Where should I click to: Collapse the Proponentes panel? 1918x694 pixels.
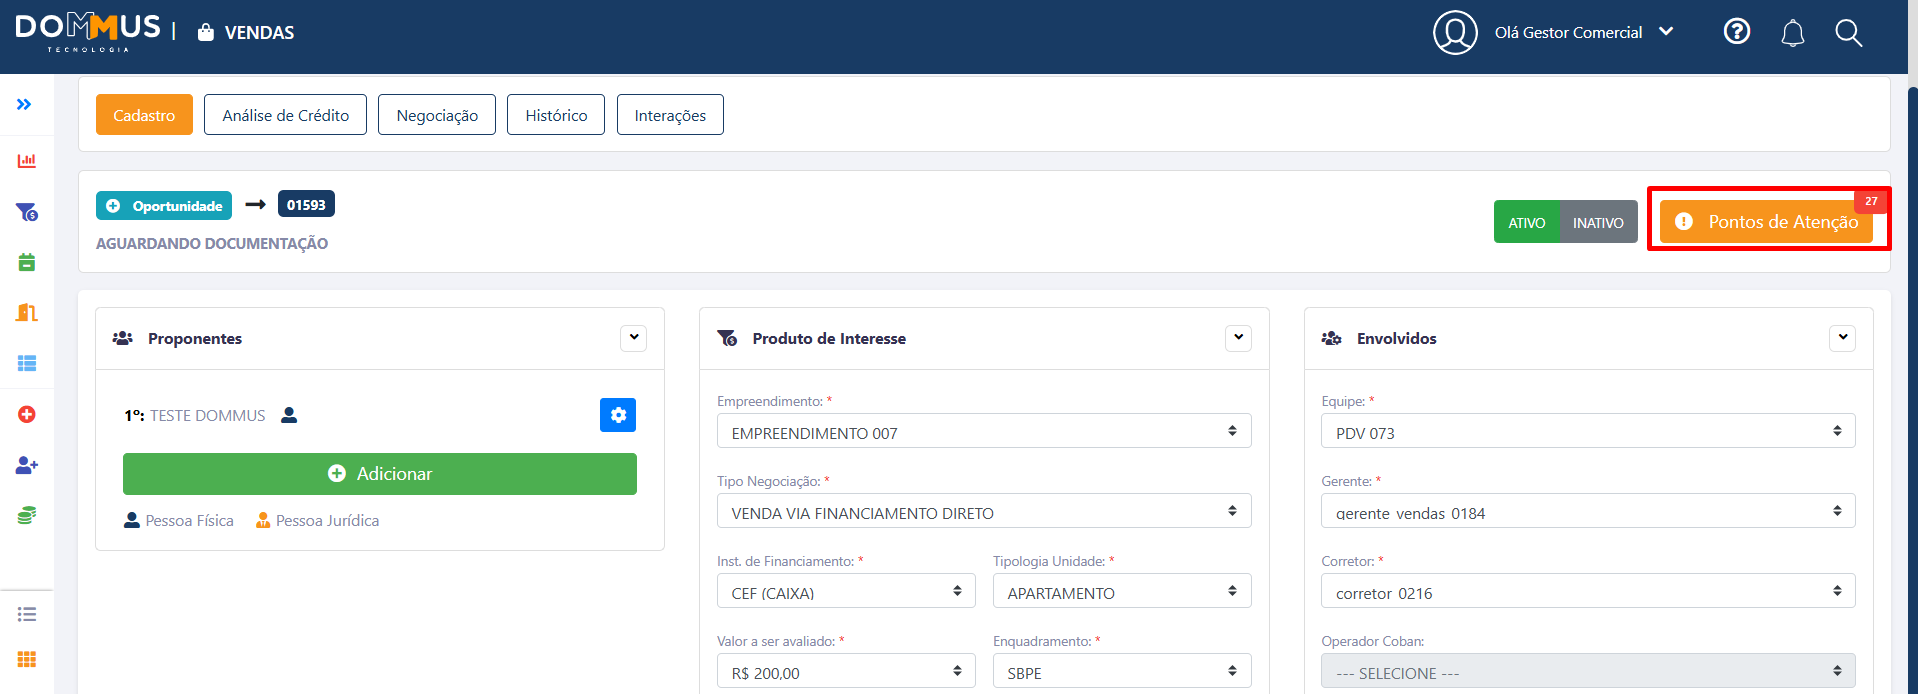click(x=633, y=338)
